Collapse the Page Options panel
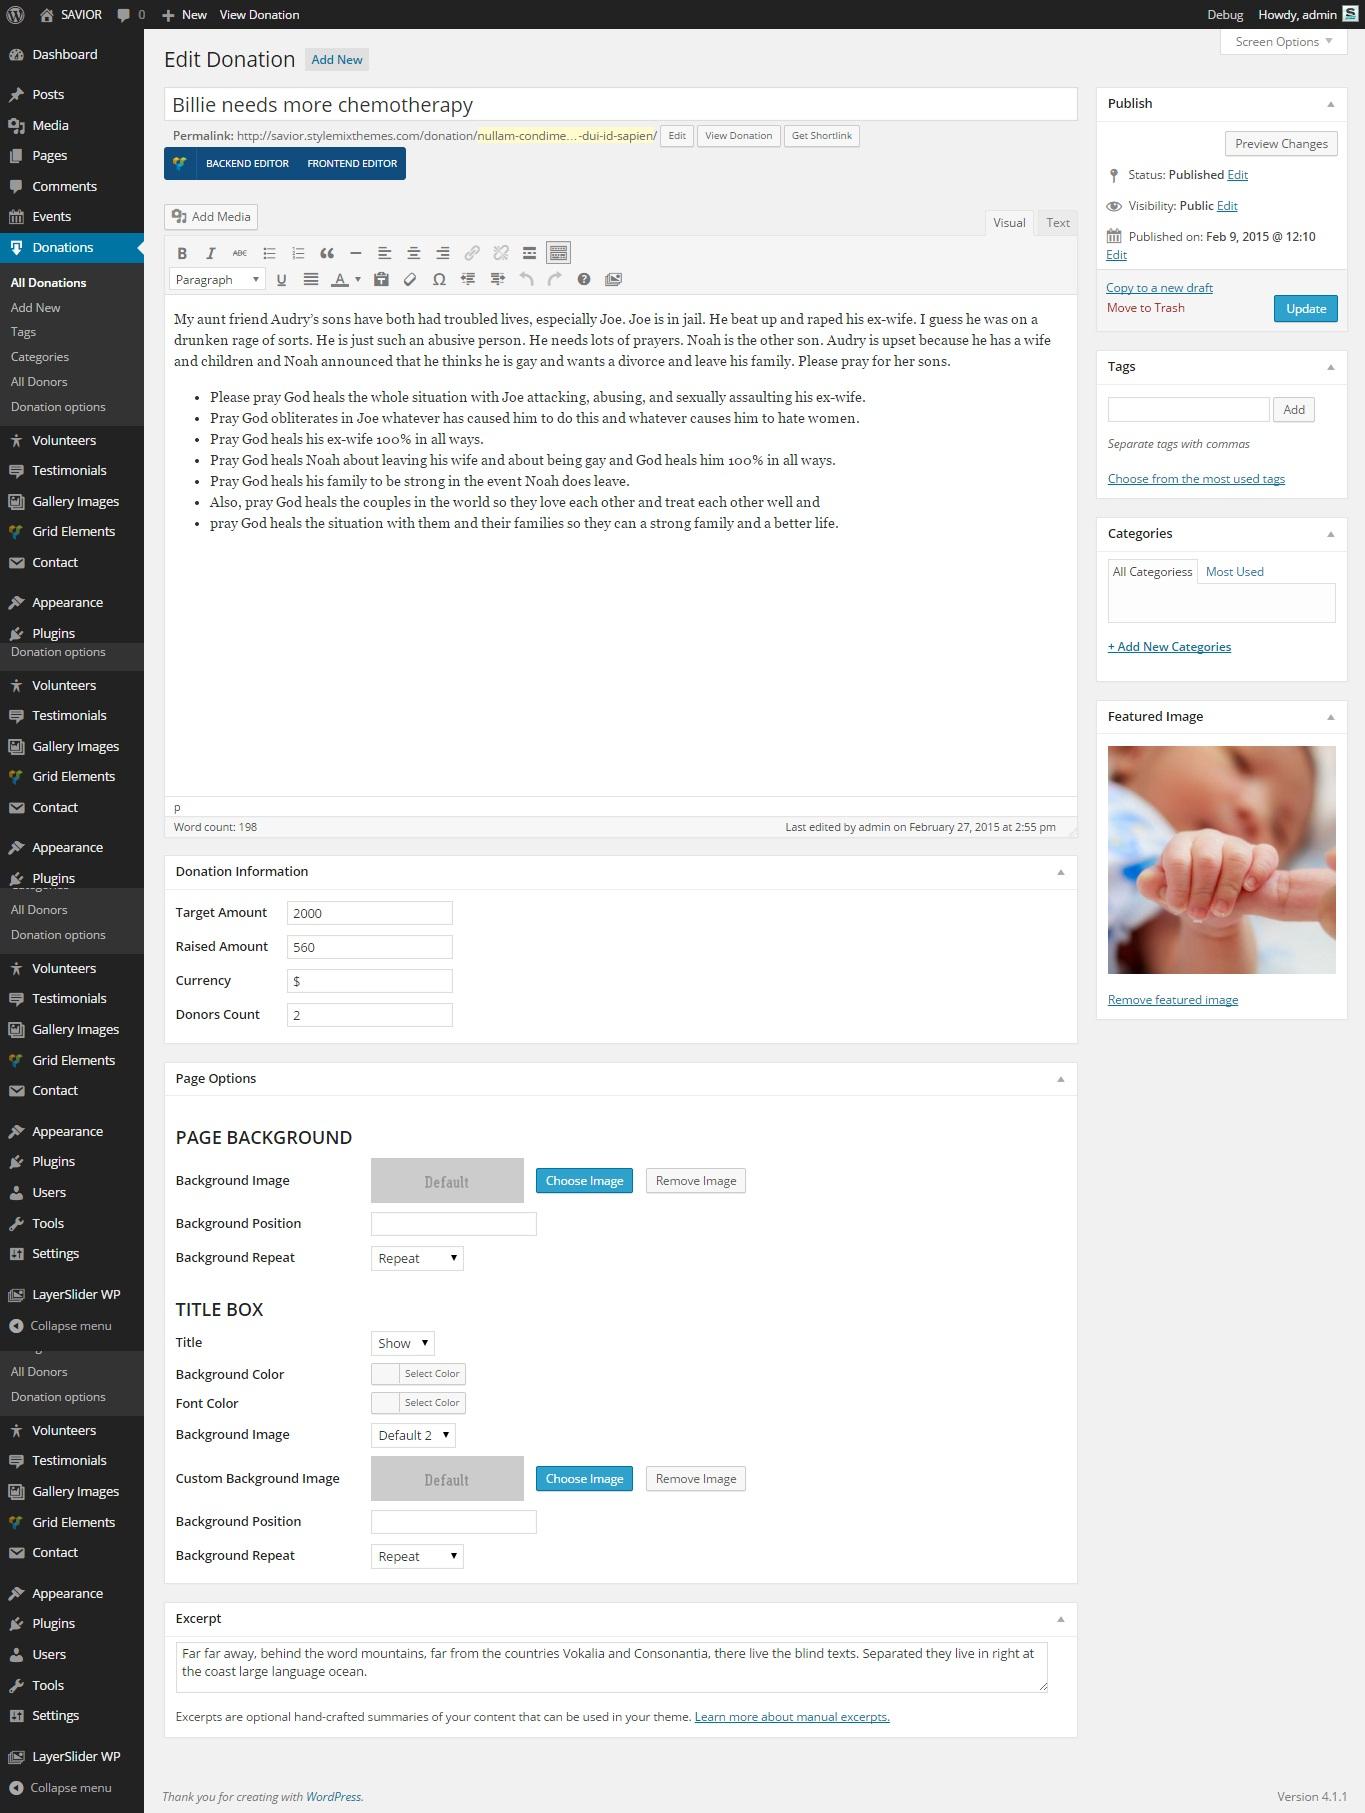Screen dimensions: 1365x1813 (x=1060, y=1079)
